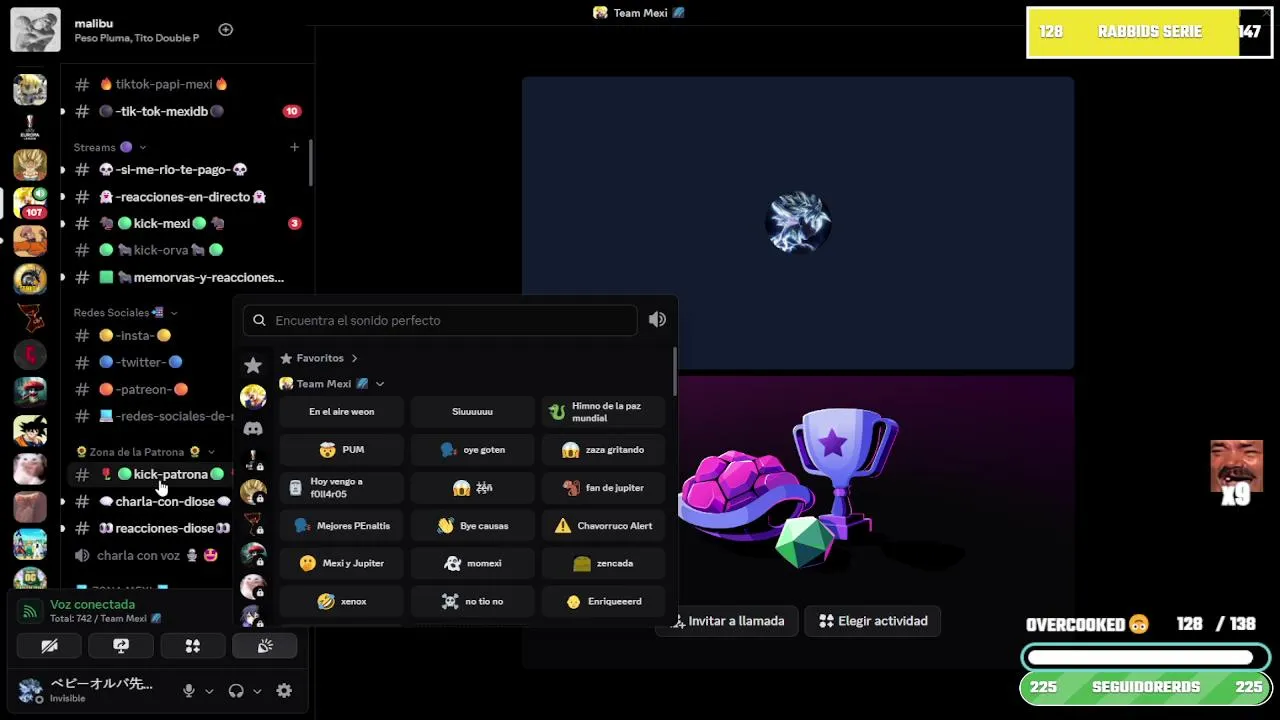The height and width of the screenshot is (720, 1280).
Task: Collapse the Team Mexi sound section
Action: (332, 383)
